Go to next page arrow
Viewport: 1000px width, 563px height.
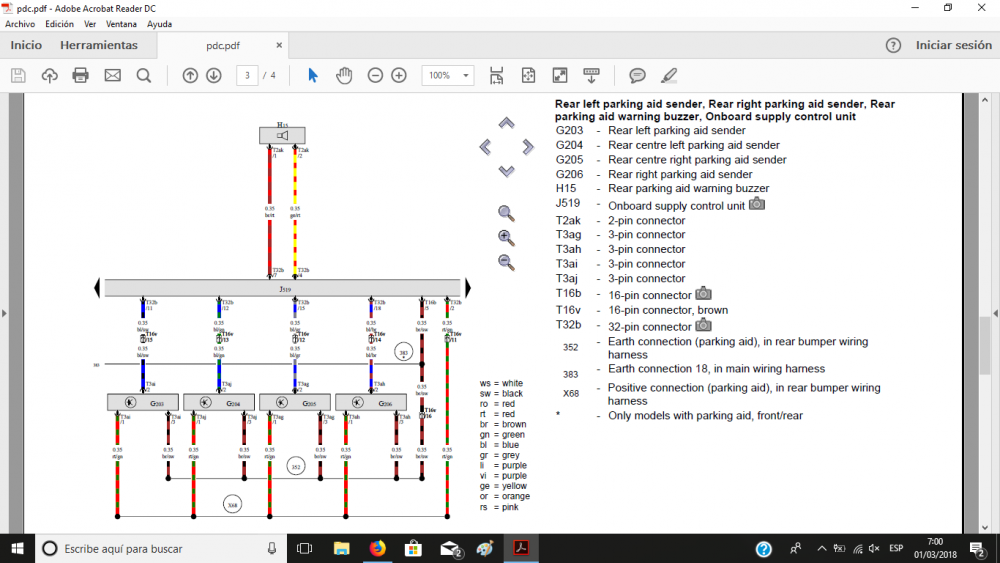coord(214,75)
